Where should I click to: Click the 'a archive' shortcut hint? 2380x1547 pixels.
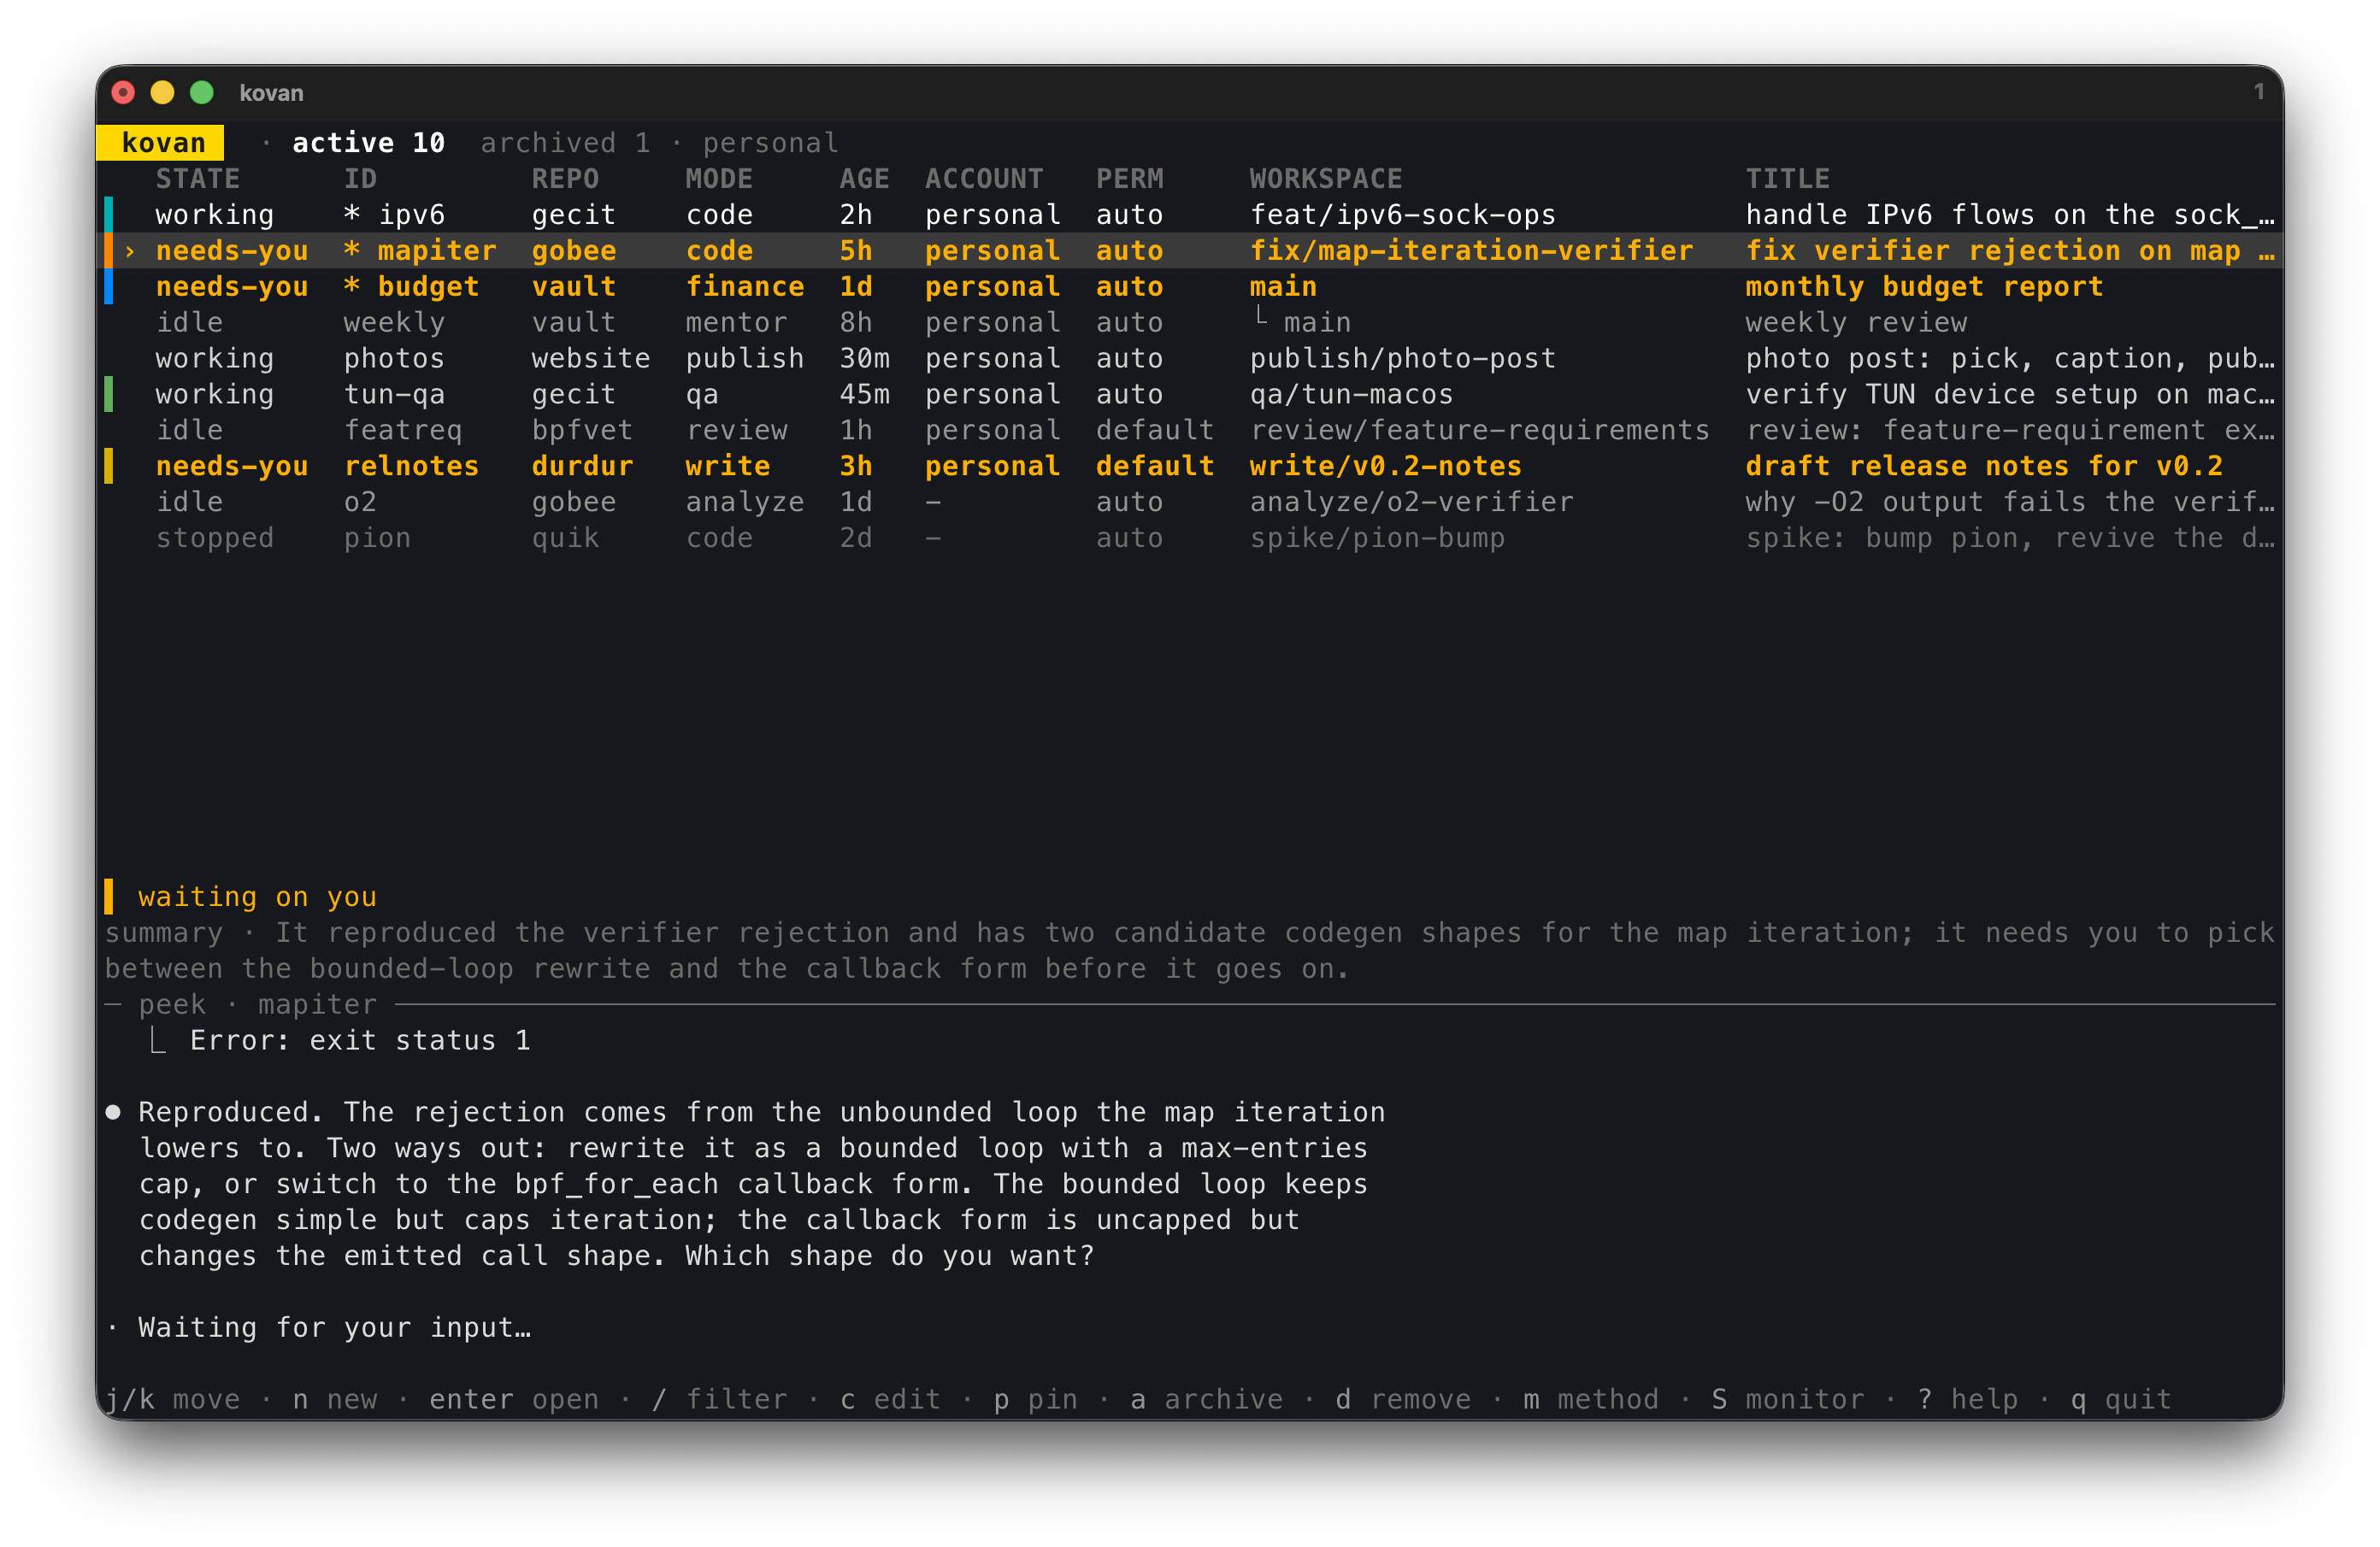(x=1206, y=1400)
